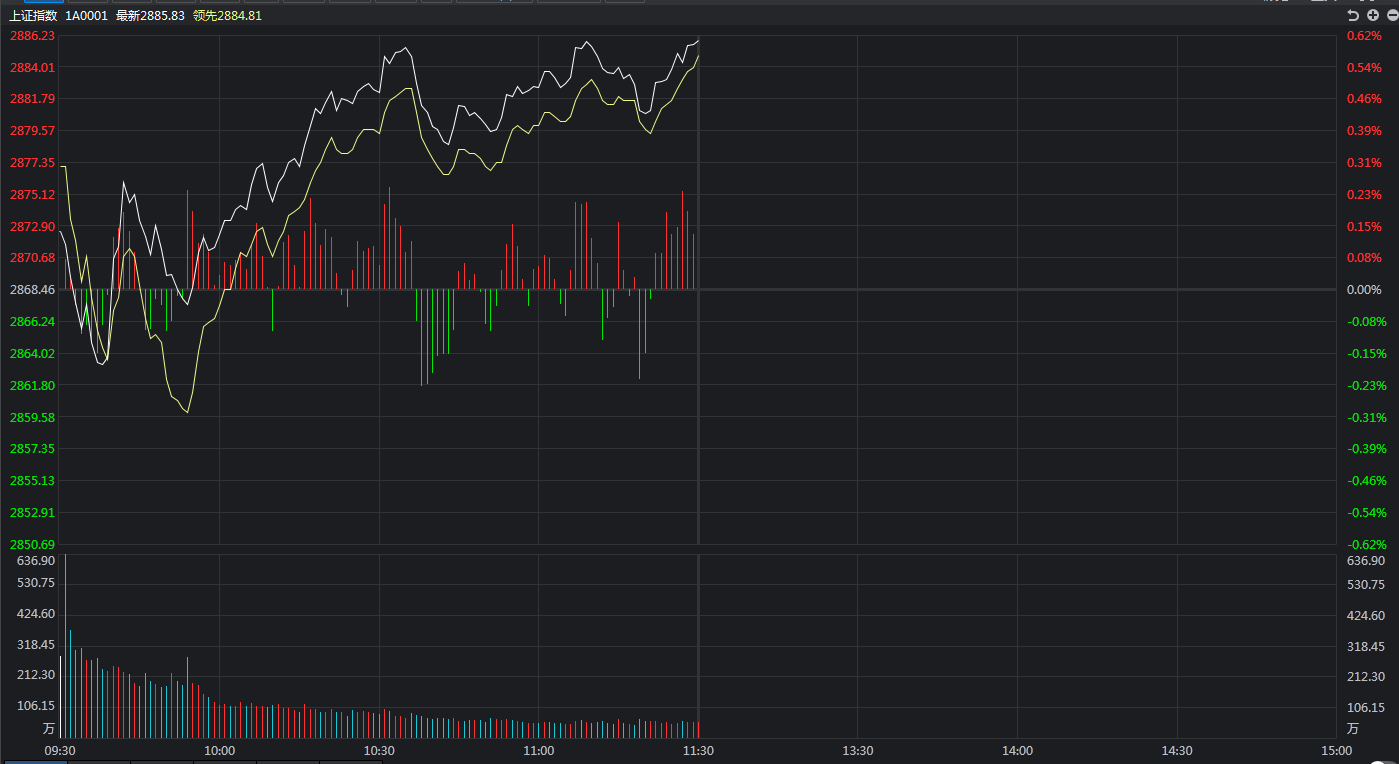This screenshot has height=764, width=1399.
Task: Click the 领先2884.81 leading value readout
Action: [227, 16]
